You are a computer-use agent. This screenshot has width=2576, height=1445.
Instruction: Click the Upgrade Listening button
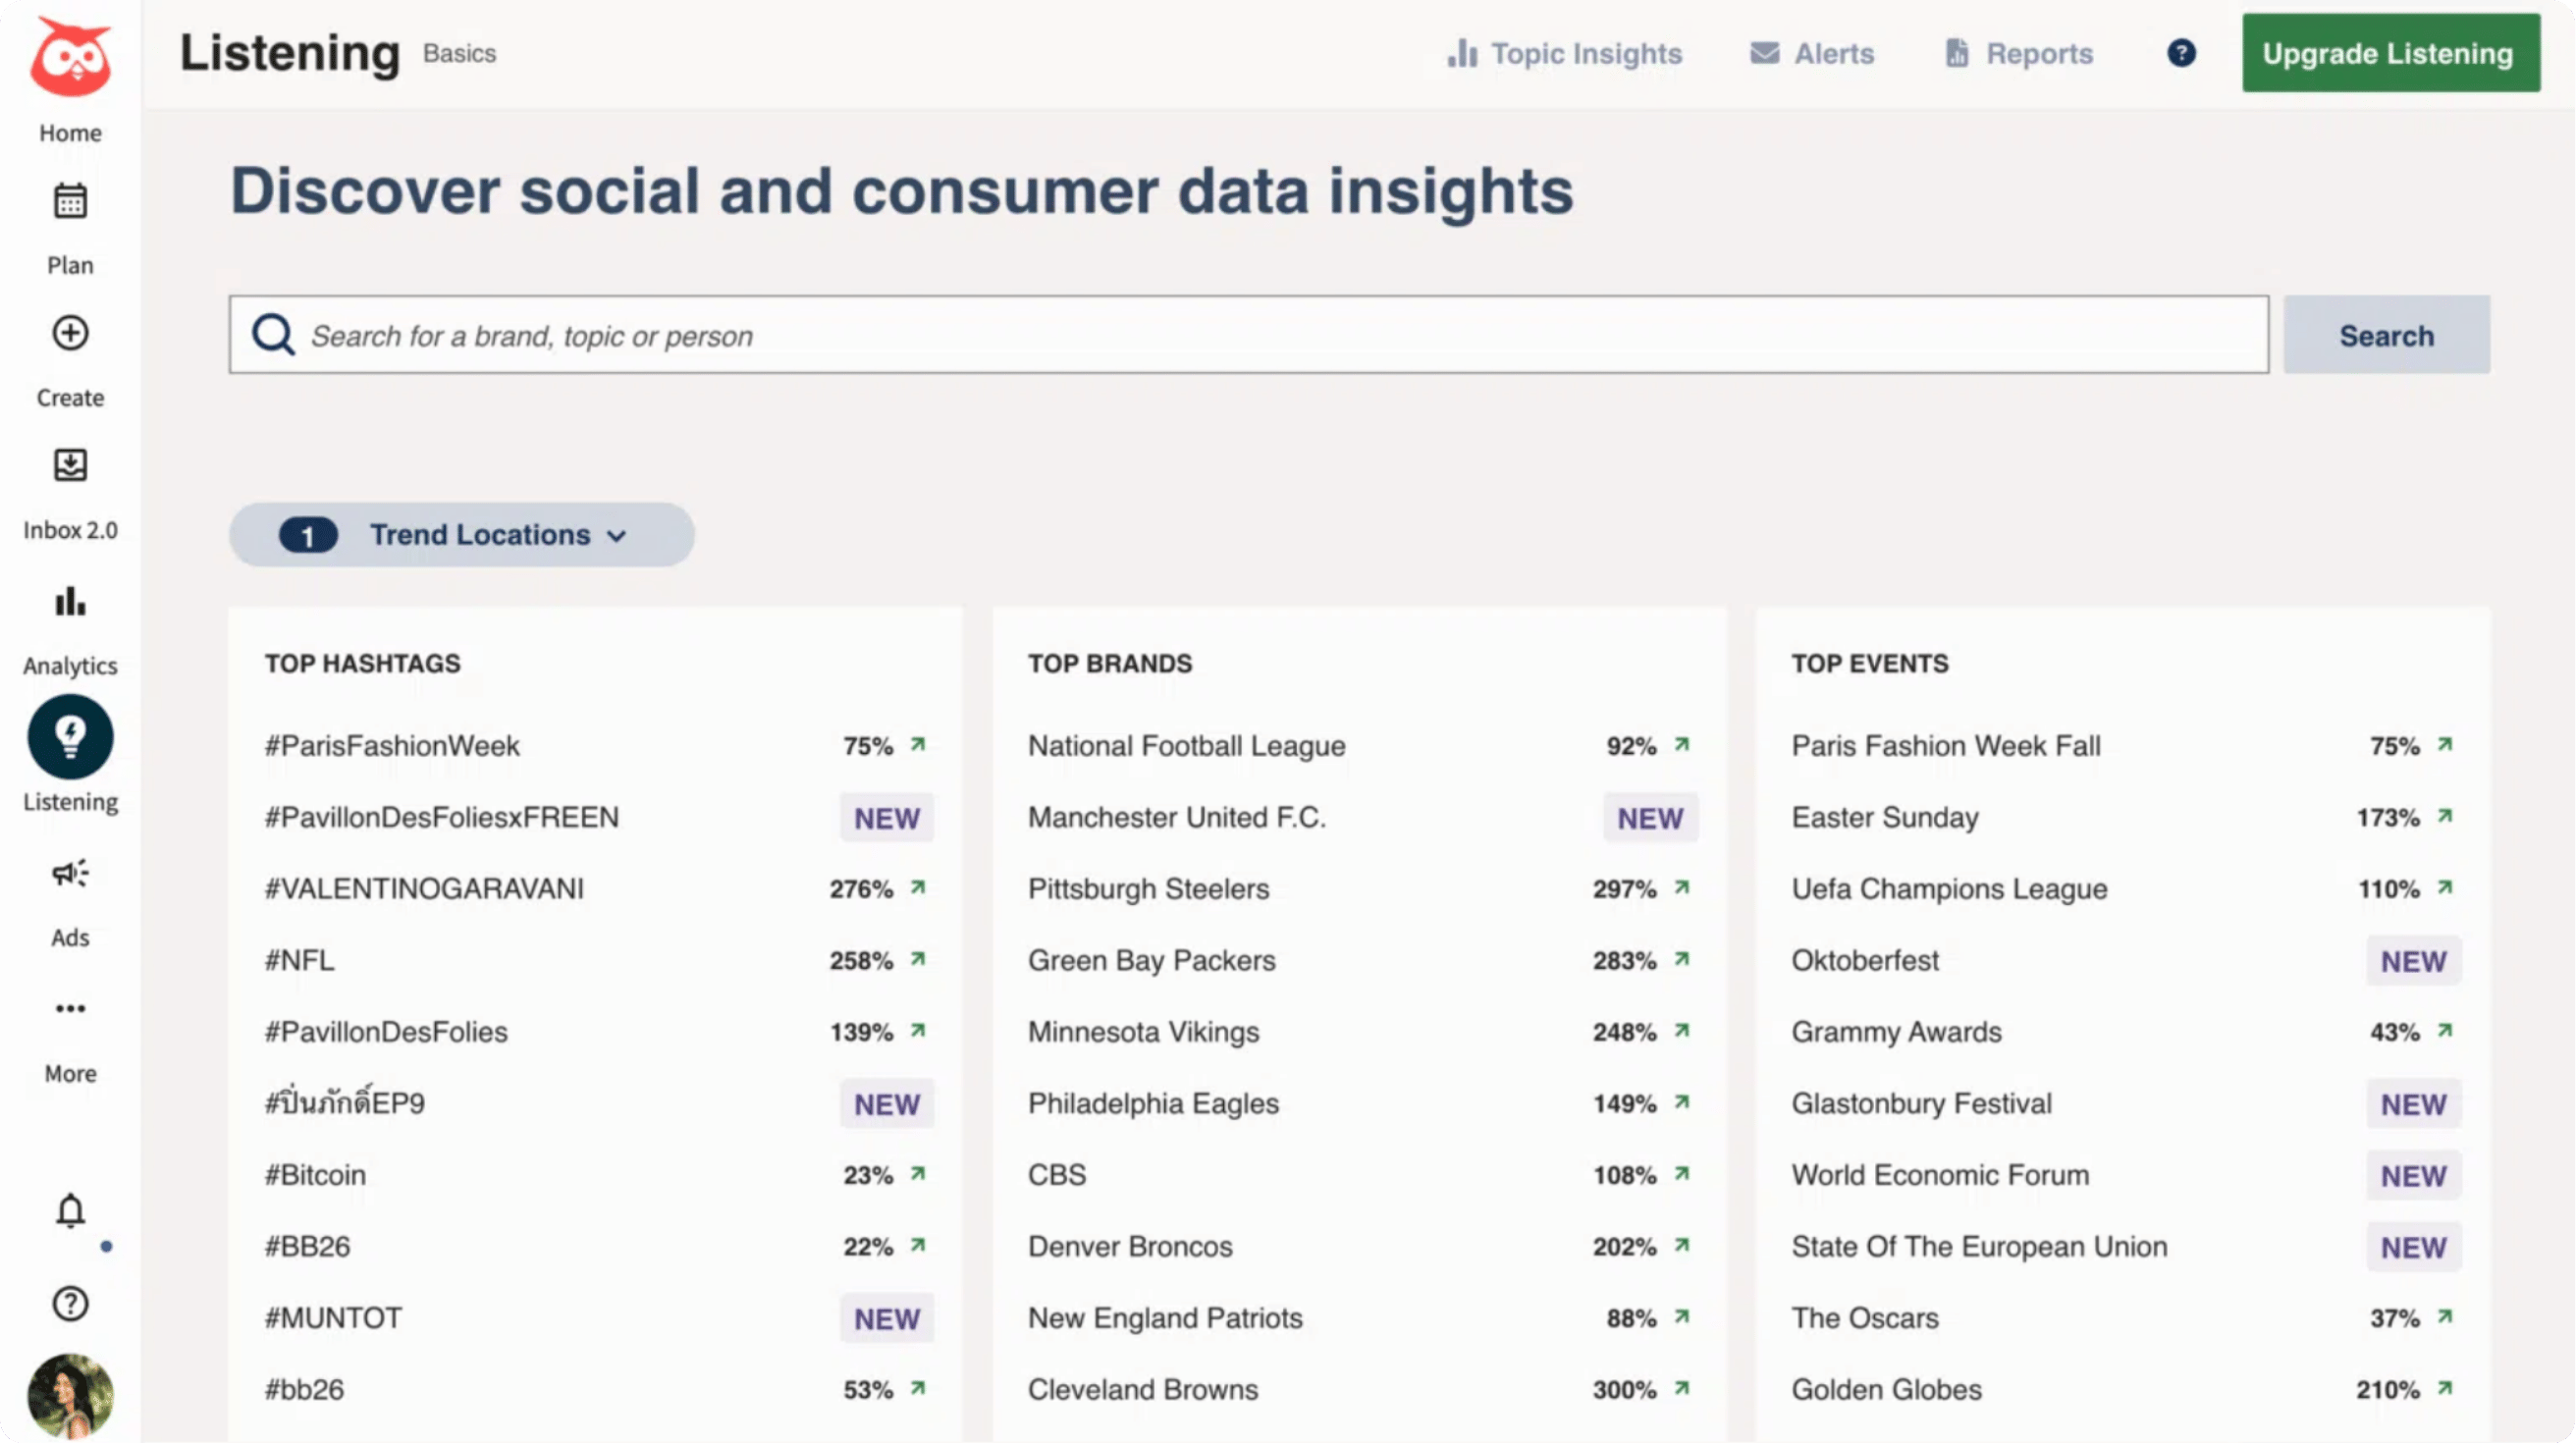tap(2390, 53)
